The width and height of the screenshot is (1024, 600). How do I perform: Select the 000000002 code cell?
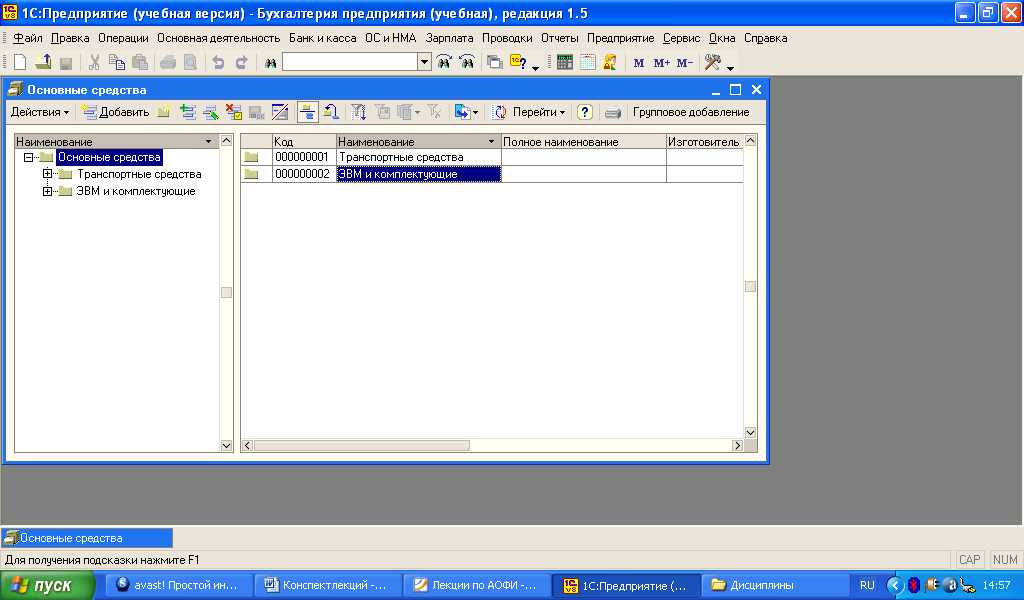point(304,174)
